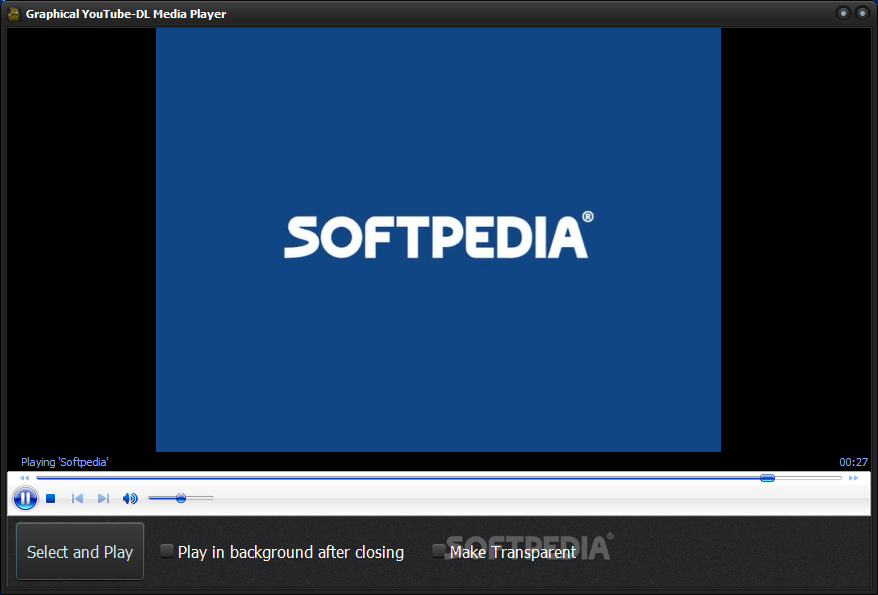This screenshot has height=595, width=878.
Task: Click the fast-forward arrows right of the seek bar
Action: point(853,478)
